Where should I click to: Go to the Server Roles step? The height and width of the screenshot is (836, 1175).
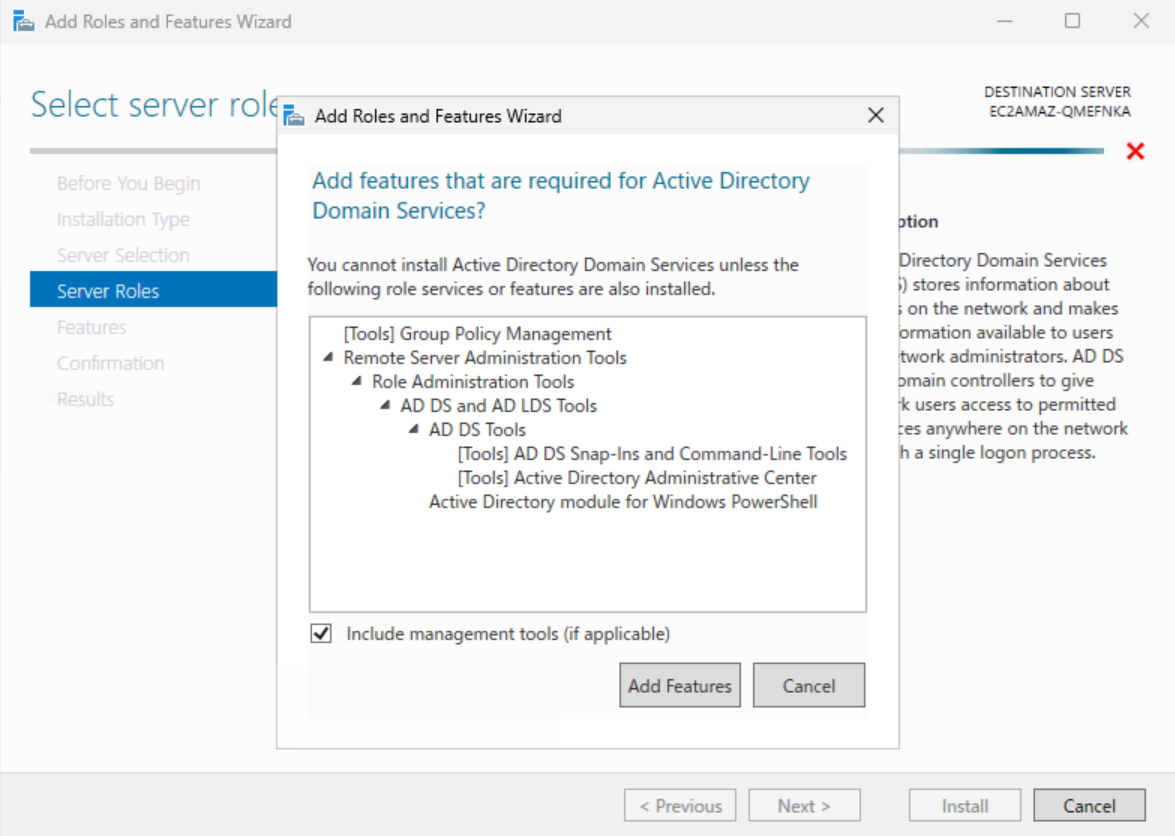click(x=108, y=291)
